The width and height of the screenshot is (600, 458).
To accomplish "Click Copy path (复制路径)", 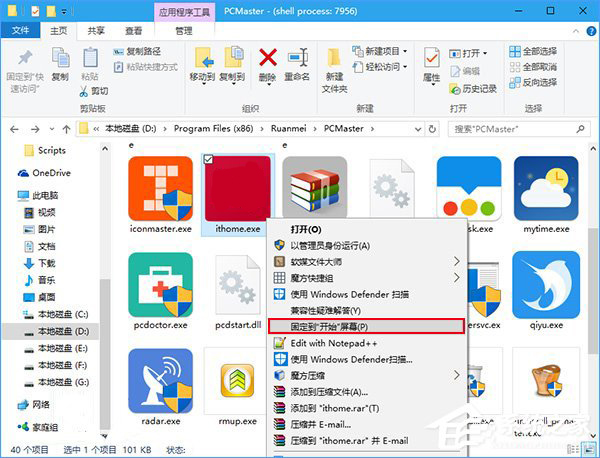I will (137, 51).
